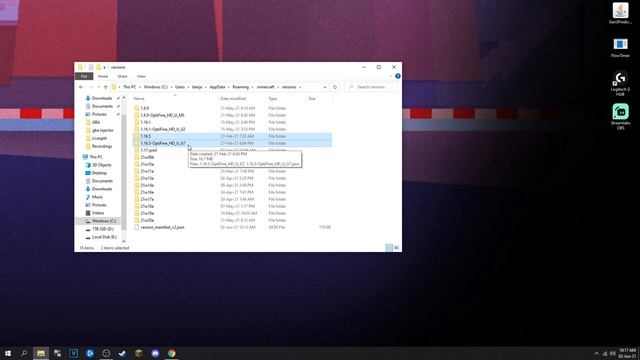Select the 21w11a folder
This screenshot has width=640, height=360.
click(147, 171)
